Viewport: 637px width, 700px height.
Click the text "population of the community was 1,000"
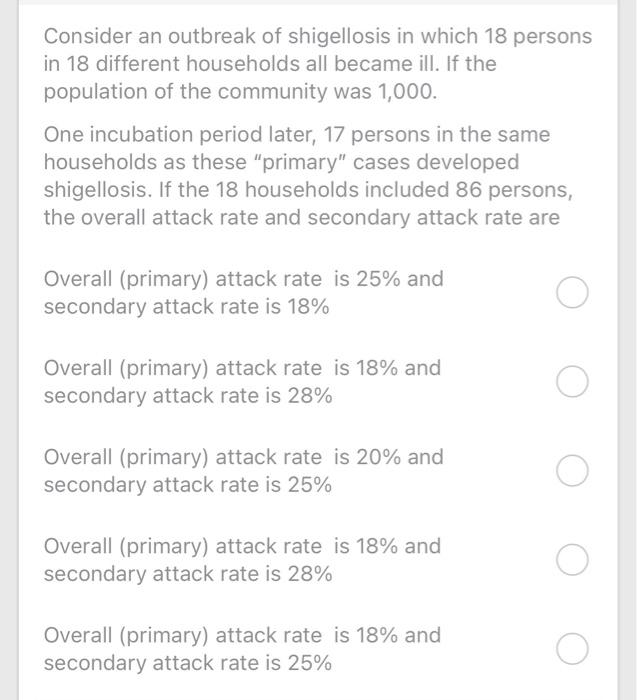239,92
